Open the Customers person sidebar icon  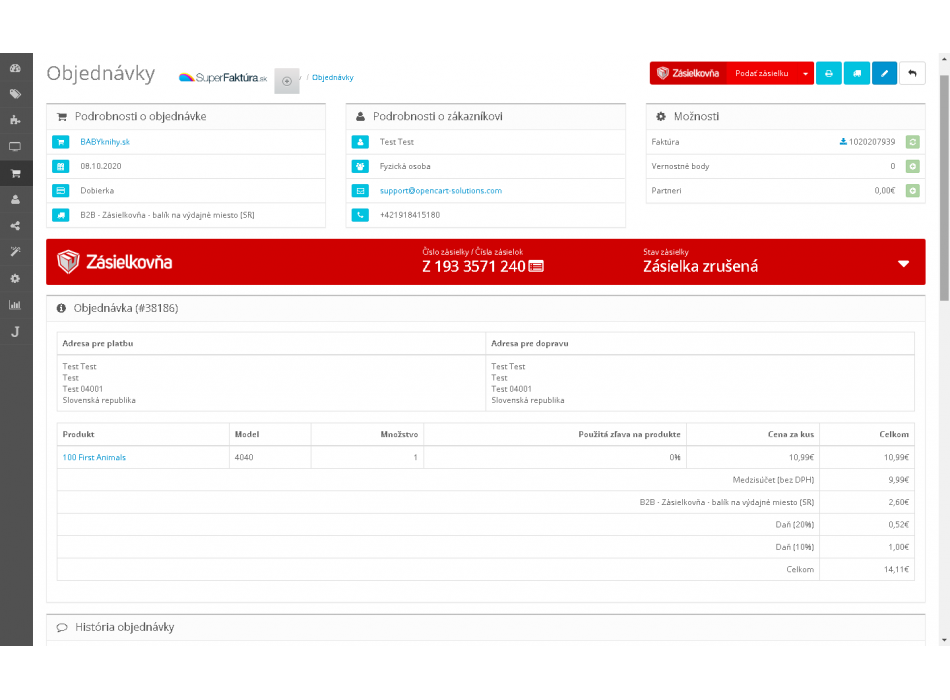click(x=15, y=199)
